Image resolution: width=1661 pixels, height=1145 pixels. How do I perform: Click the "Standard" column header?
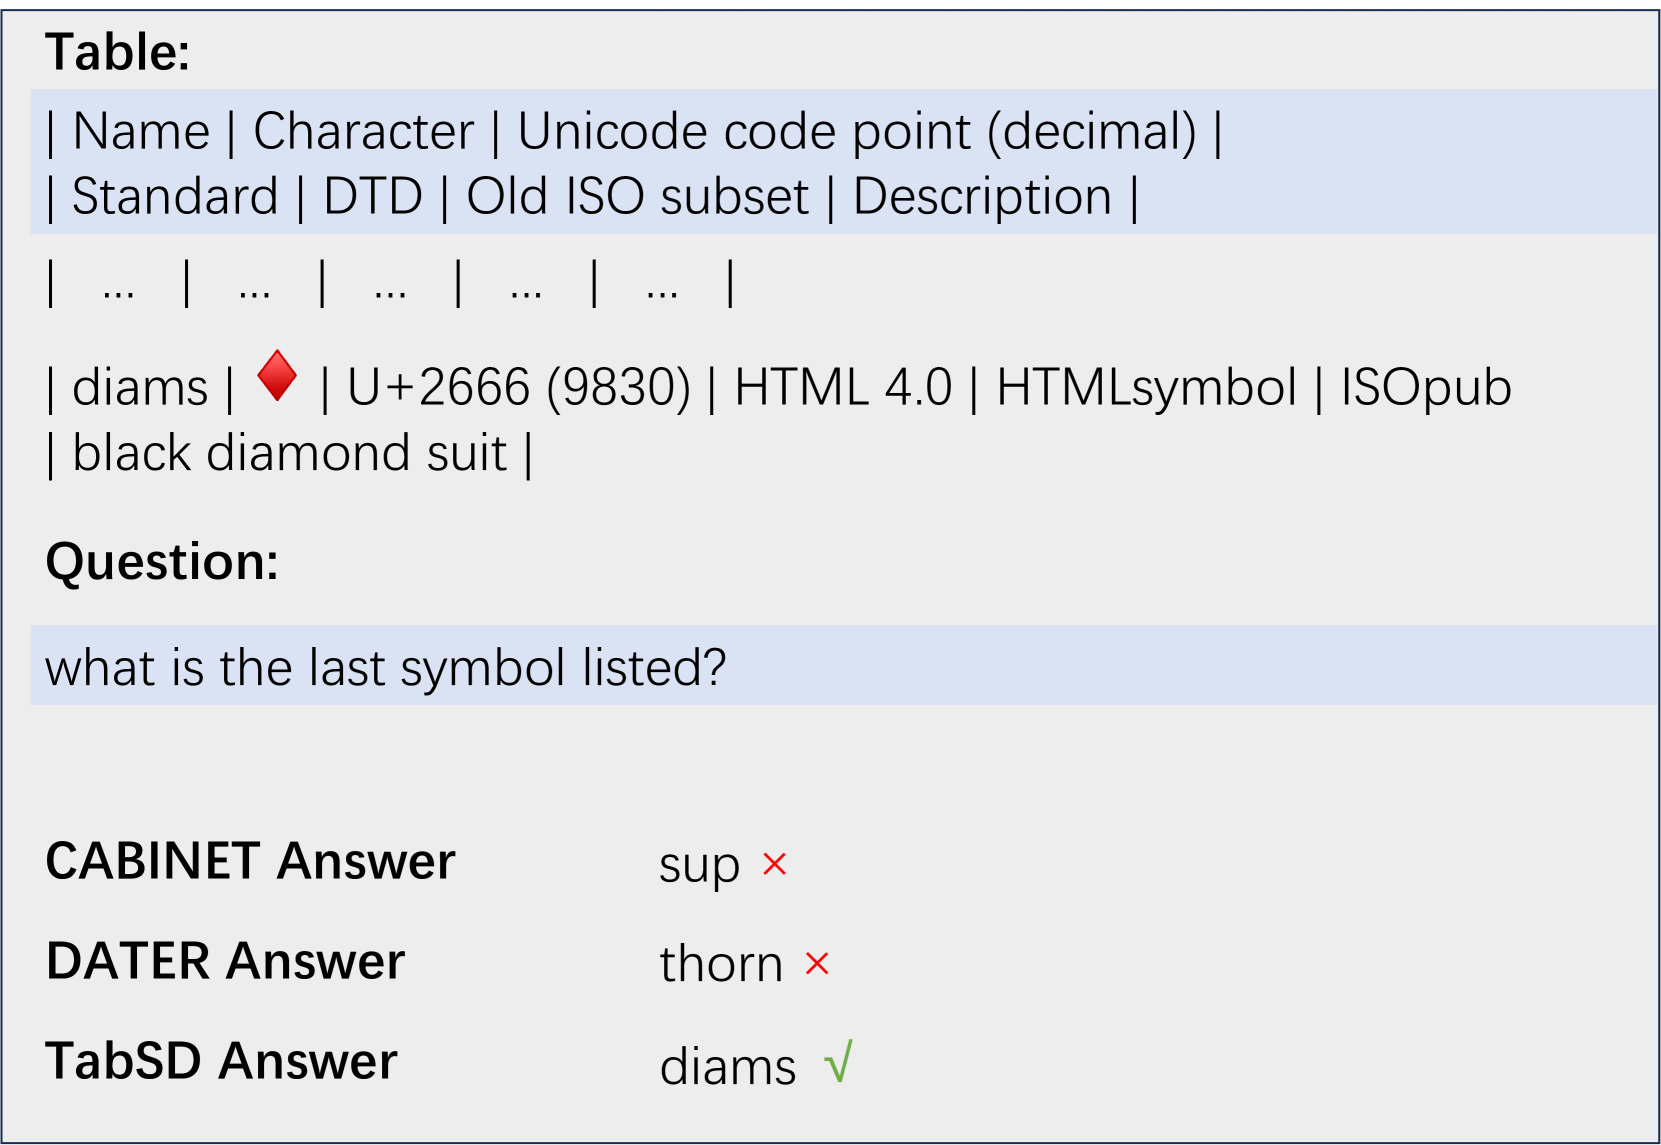[x=175, y=196]
